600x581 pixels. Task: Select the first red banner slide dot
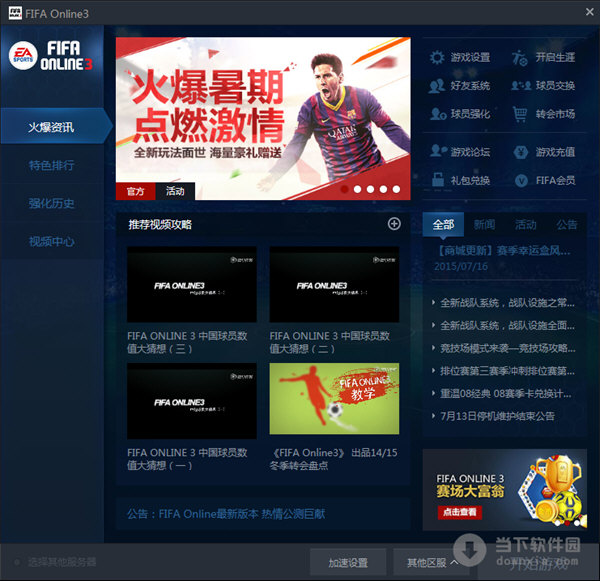(x=344, y=189)
